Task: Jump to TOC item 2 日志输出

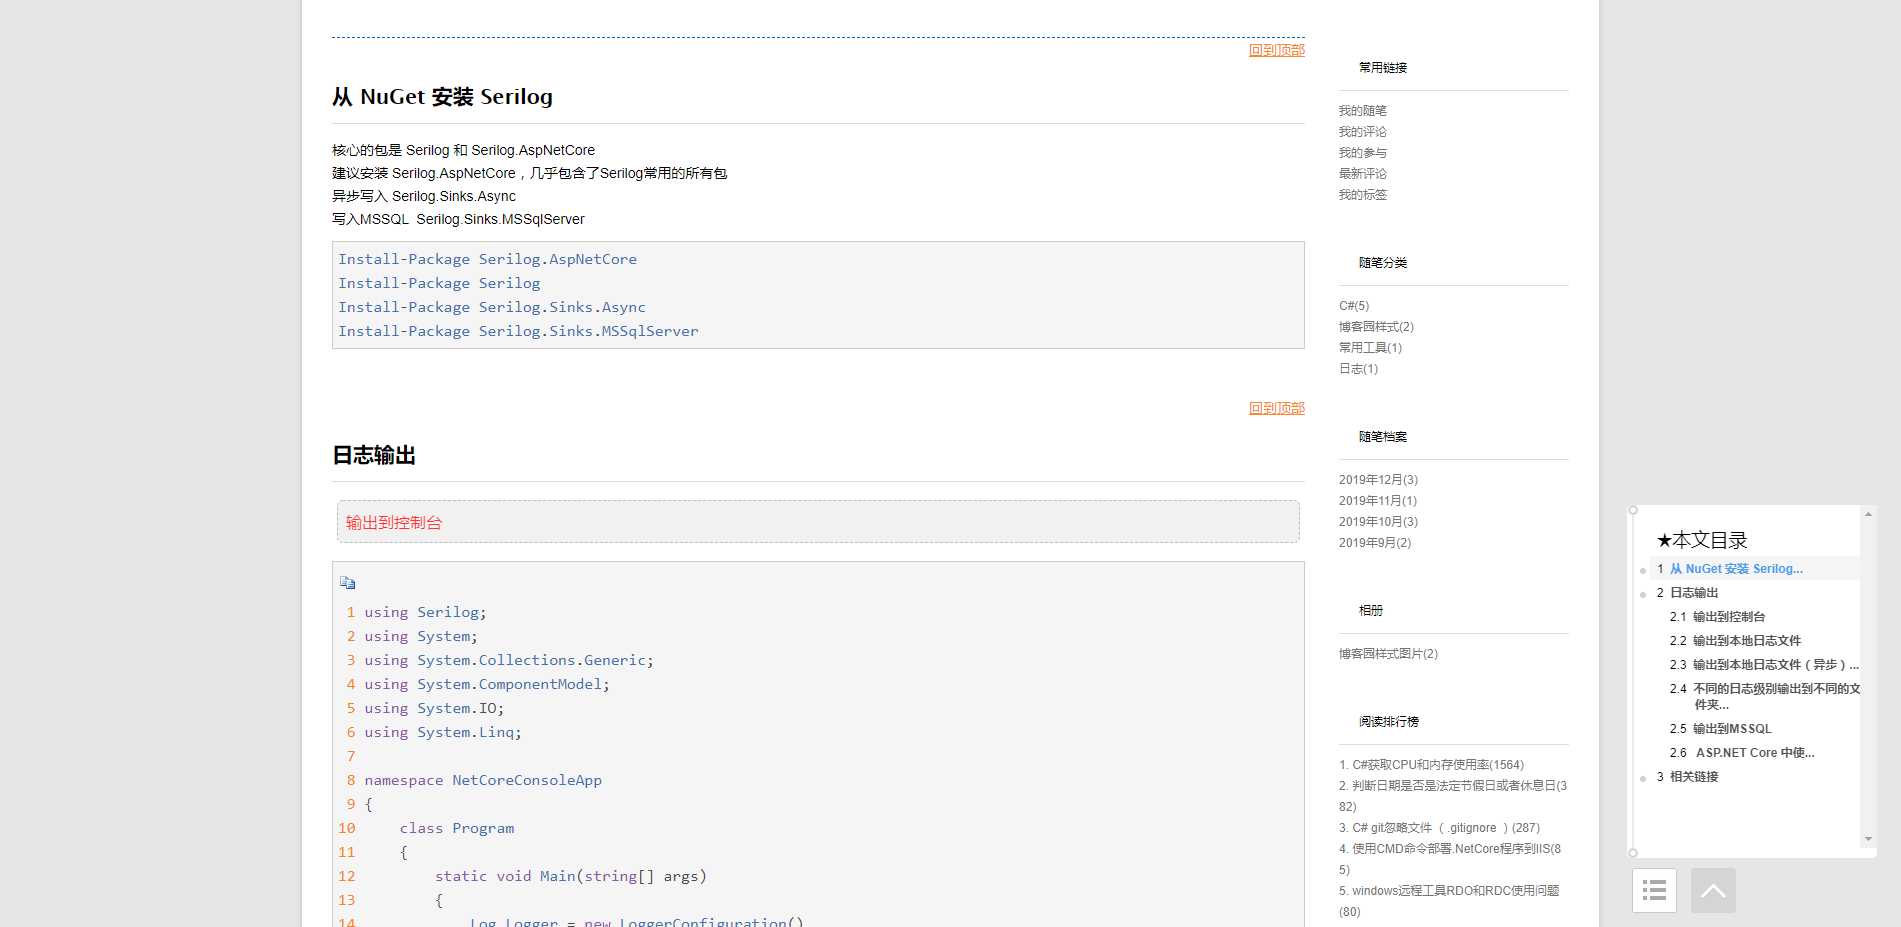Action: 1694,593
